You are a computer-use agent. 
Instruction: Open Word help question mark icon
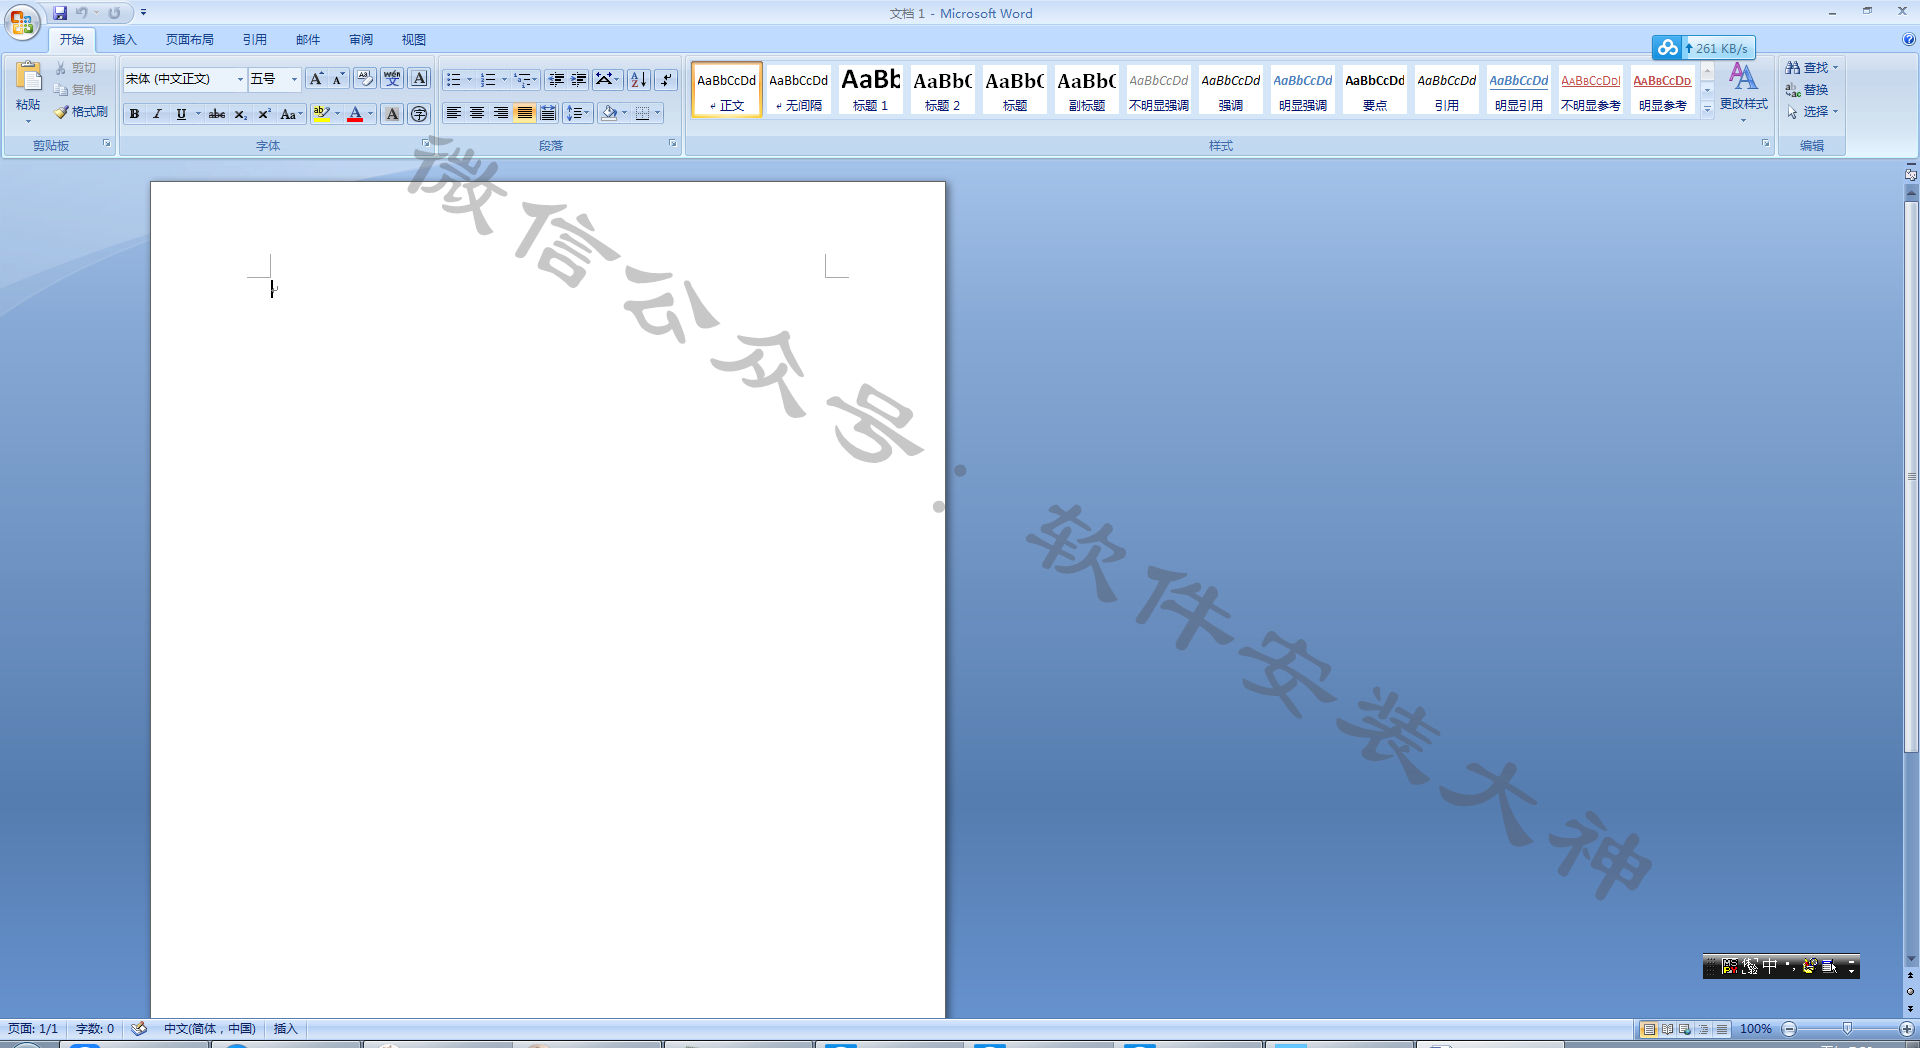click(1908, 40)
